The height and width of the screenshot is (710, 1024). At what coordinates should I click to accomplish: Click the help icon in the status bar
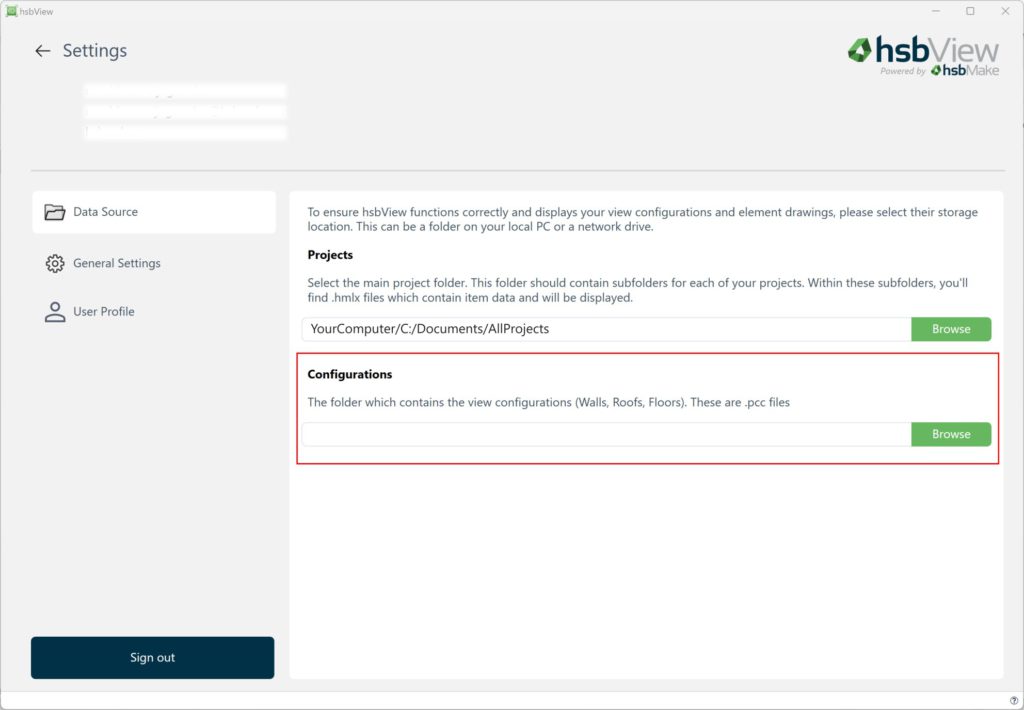pos(1014,700)
